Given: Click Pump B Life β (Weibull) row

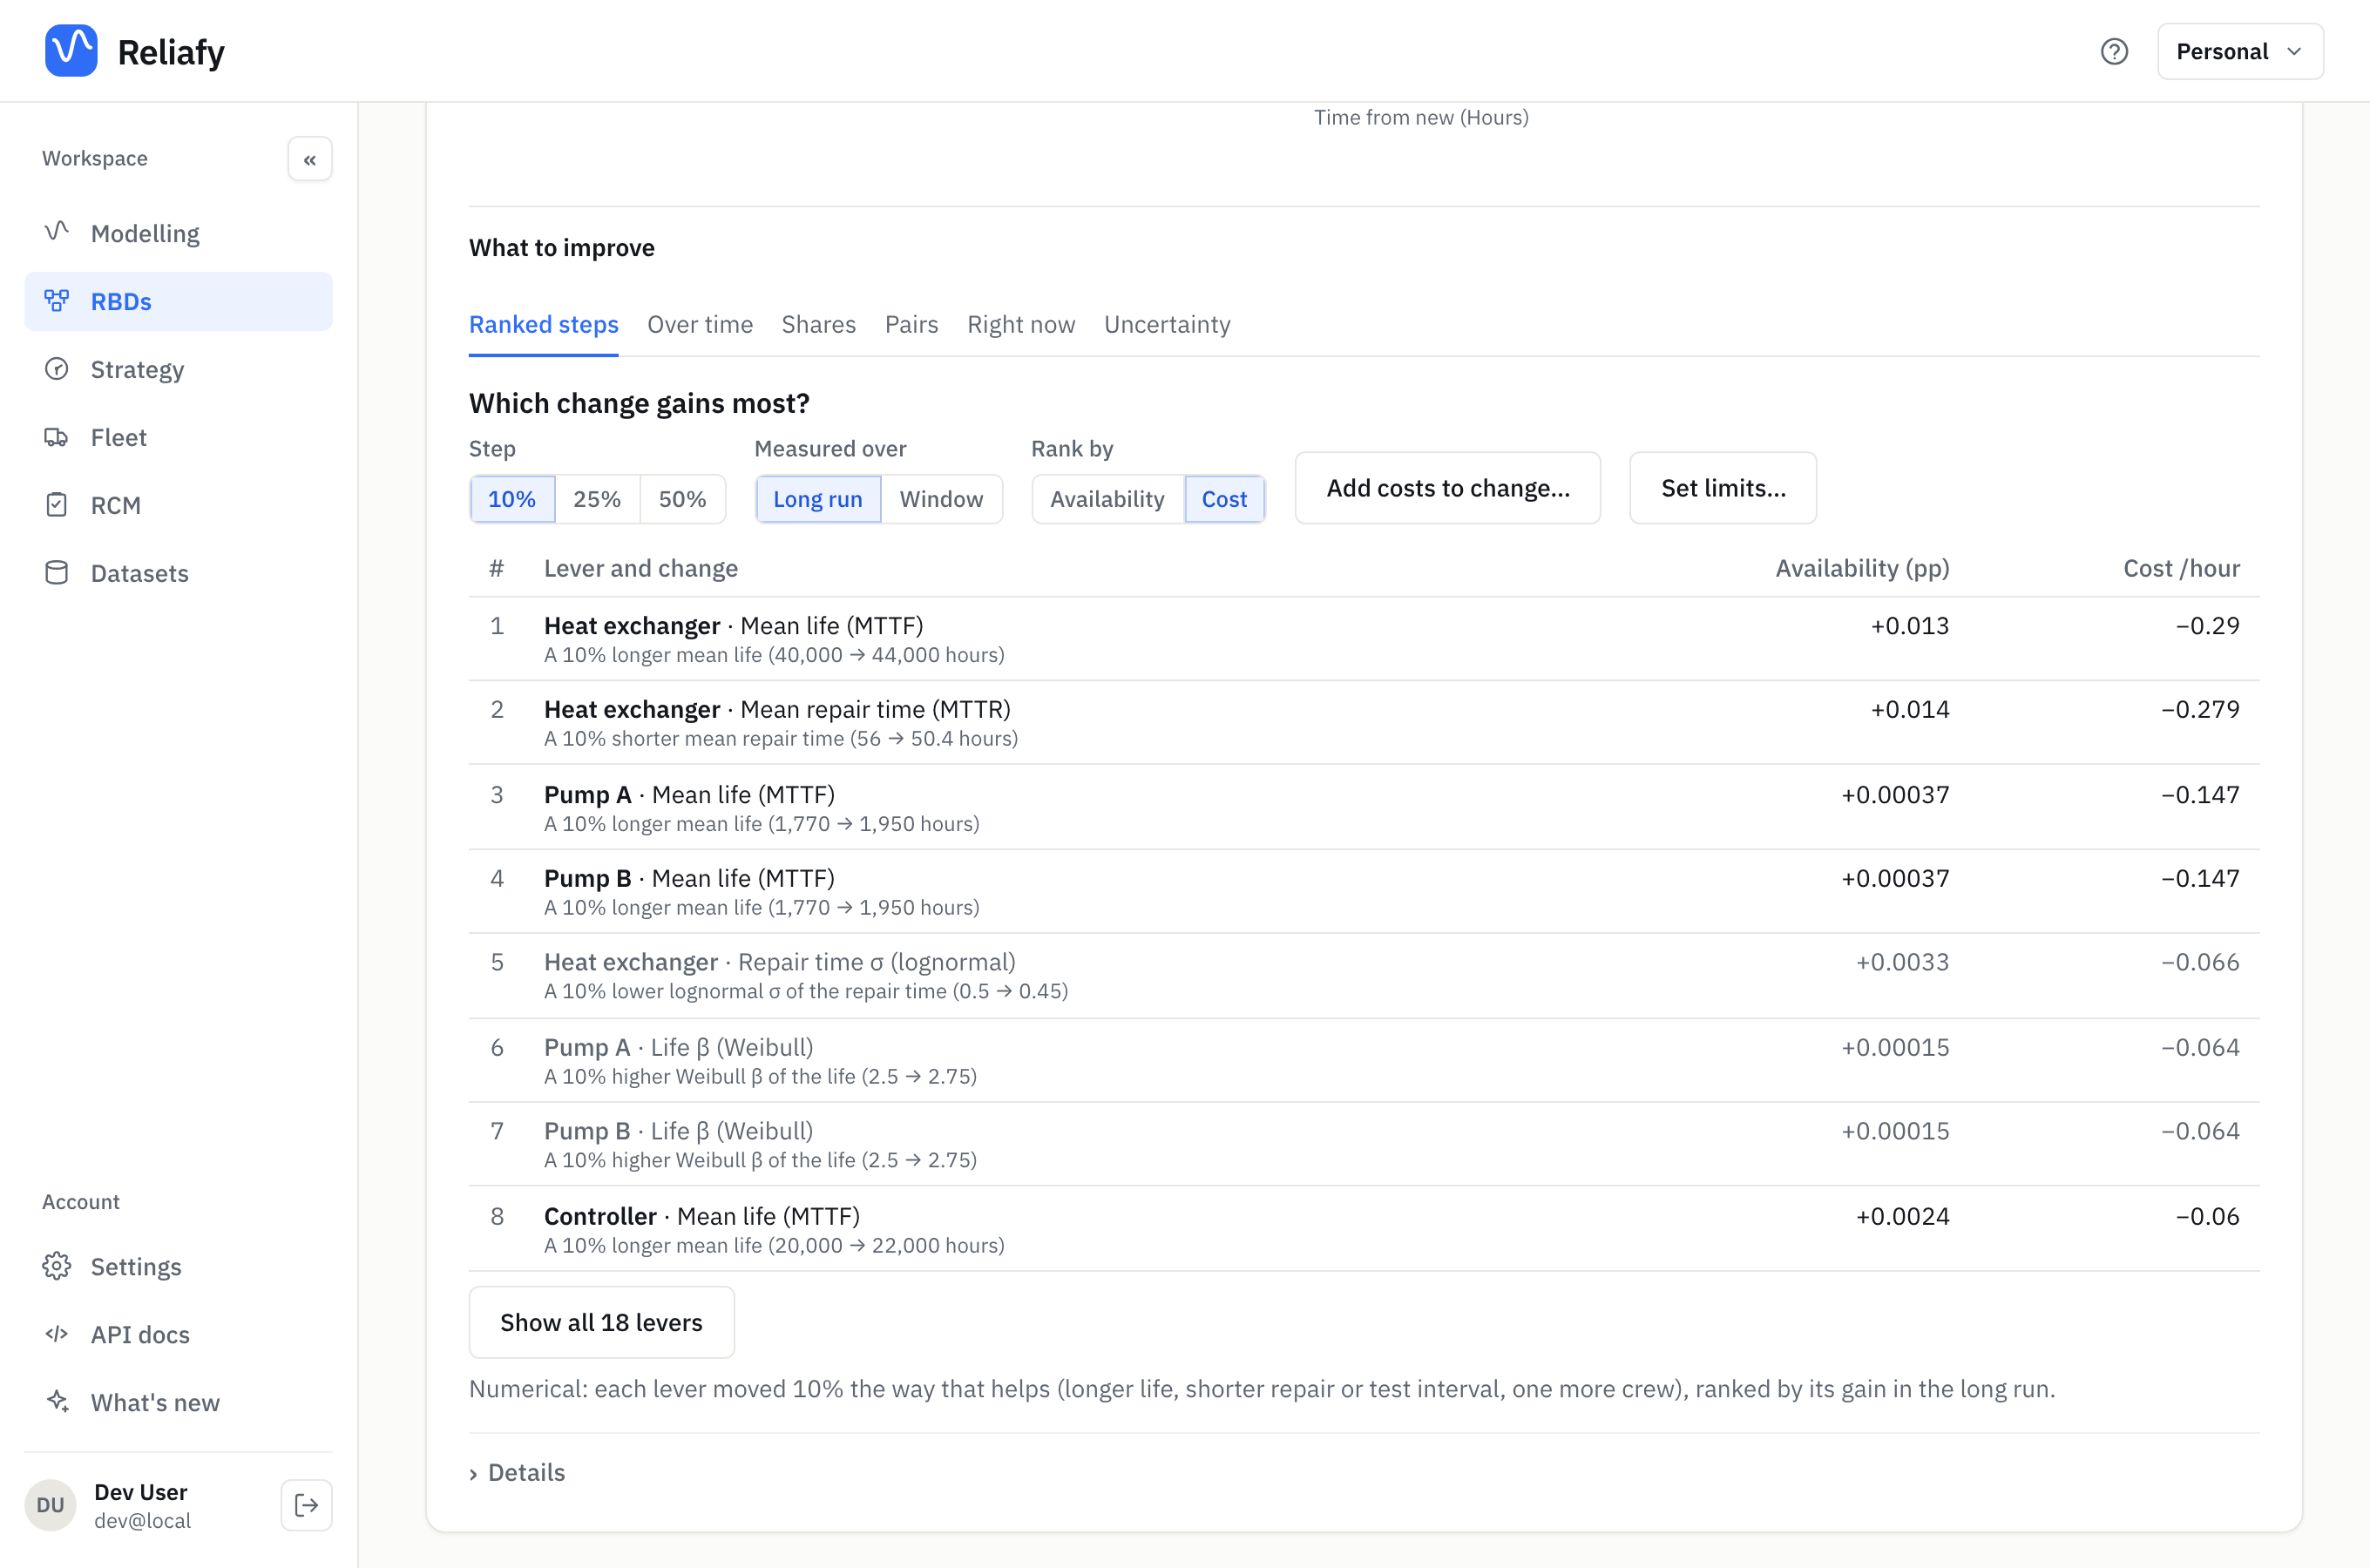Looking at the screenshot, I should click(1364, 1145).
